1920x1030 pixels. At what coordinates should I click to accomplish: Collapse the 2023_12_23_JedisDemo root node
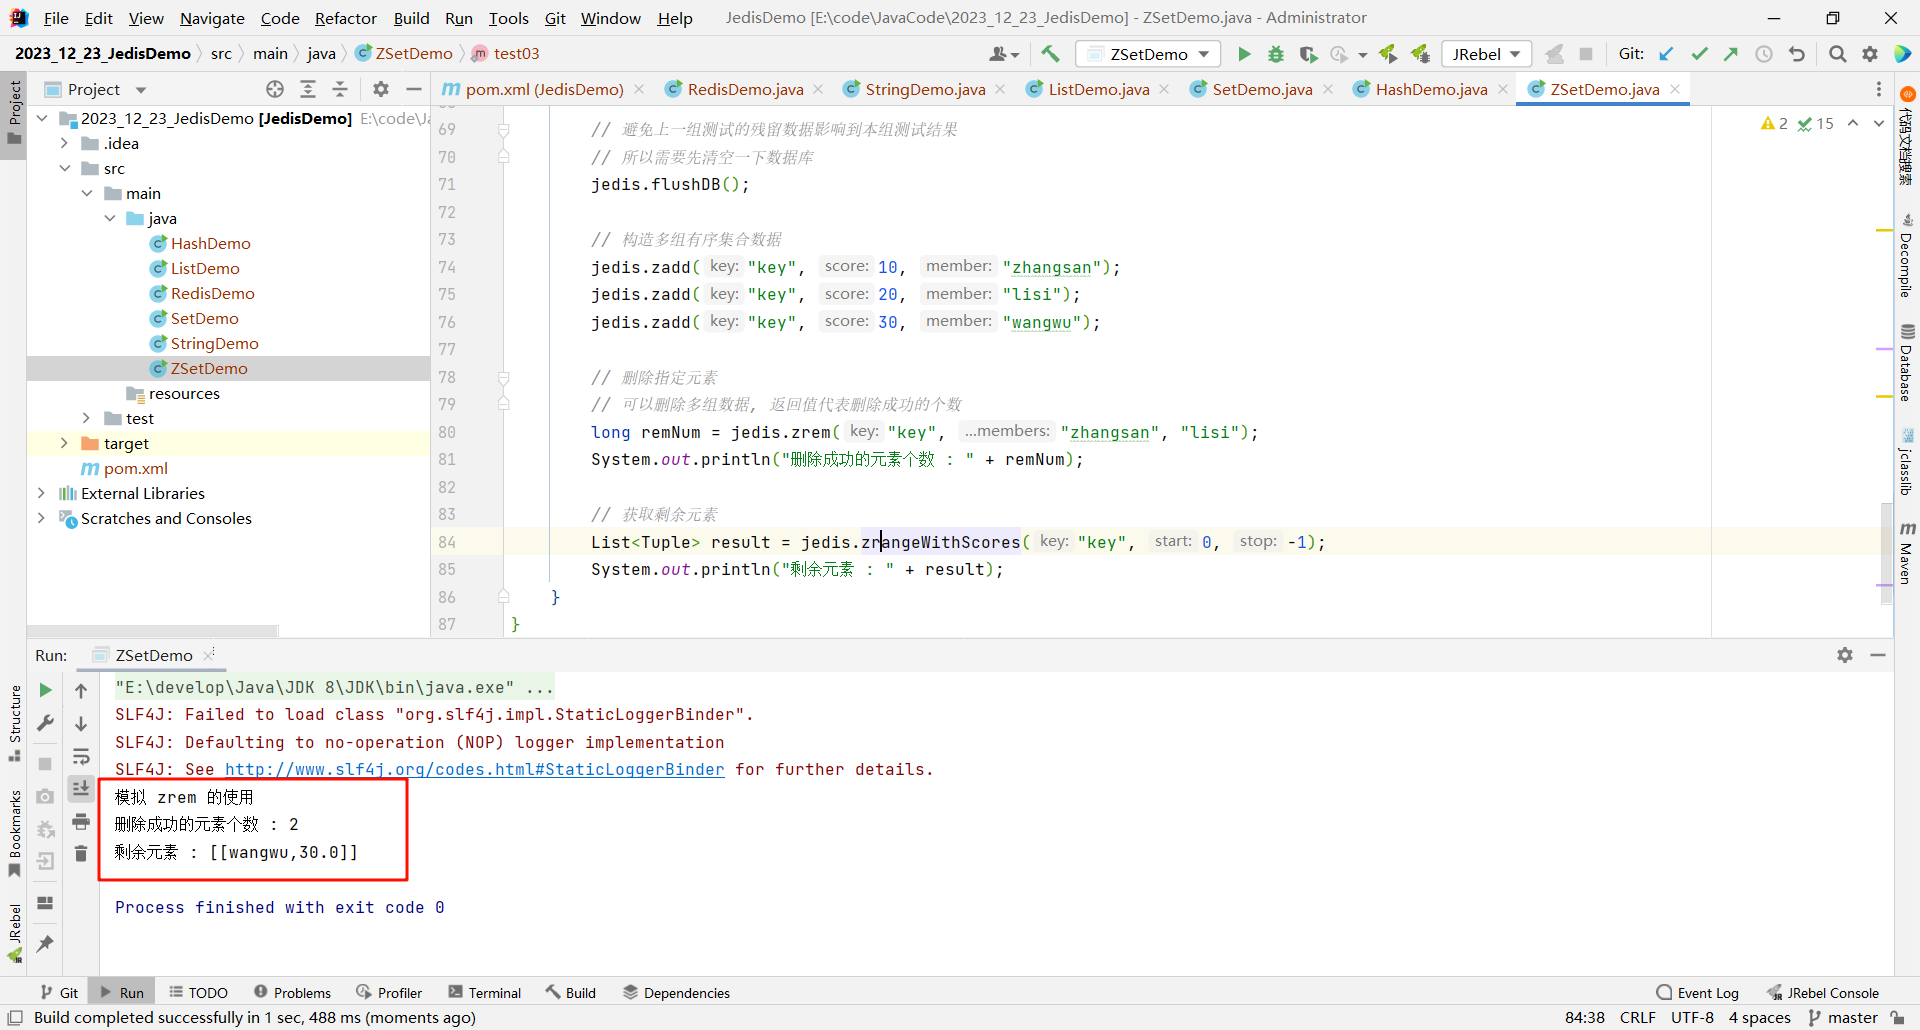pos(42,118)
